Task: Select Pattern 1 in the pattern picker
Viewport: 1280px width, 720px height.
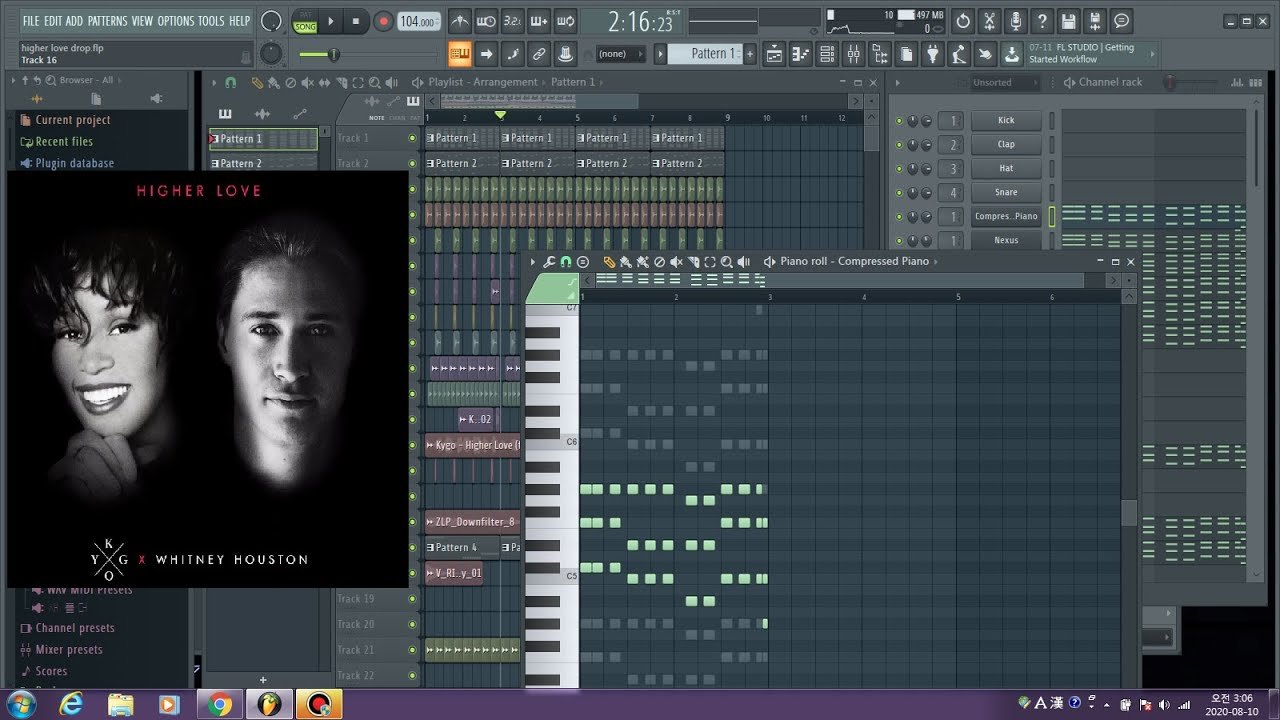Action: [x=263, y=139]
